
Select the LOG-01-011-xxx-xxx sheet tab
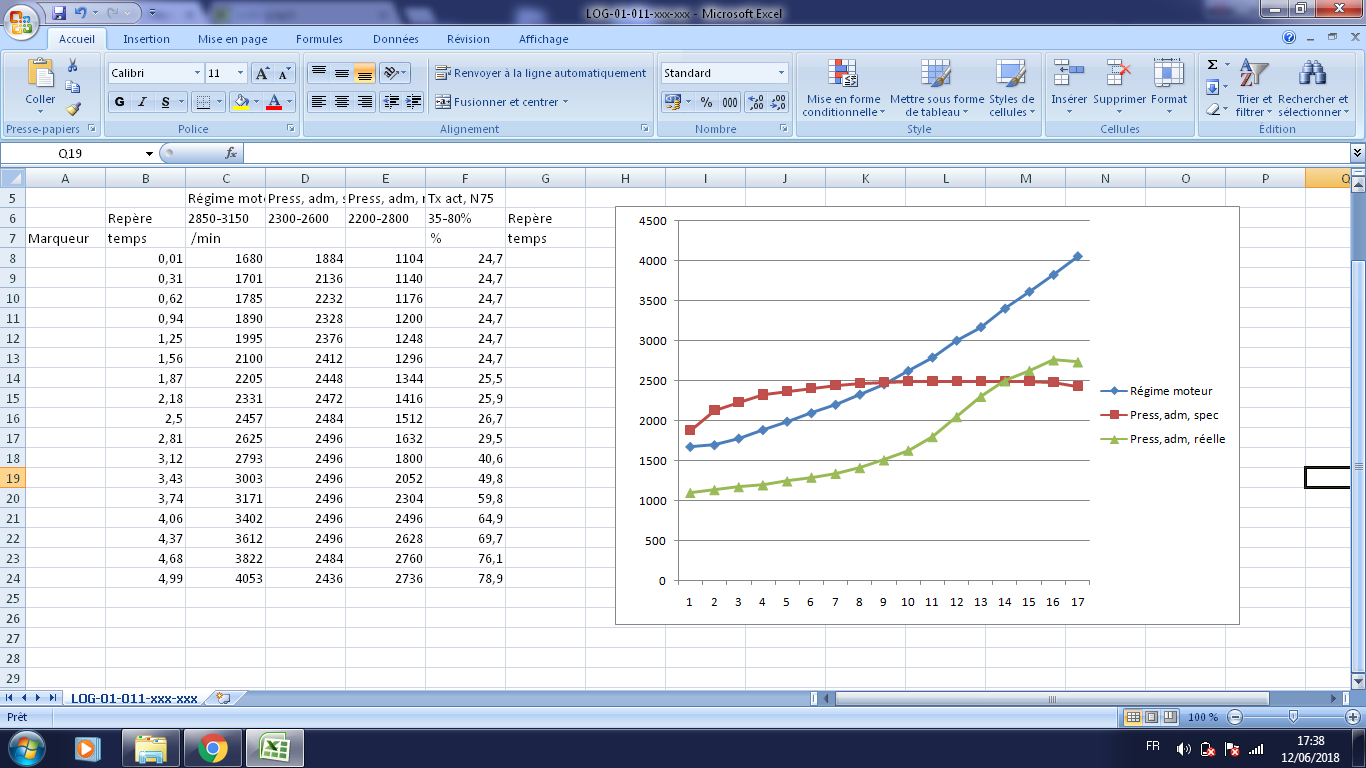[134, 698]
